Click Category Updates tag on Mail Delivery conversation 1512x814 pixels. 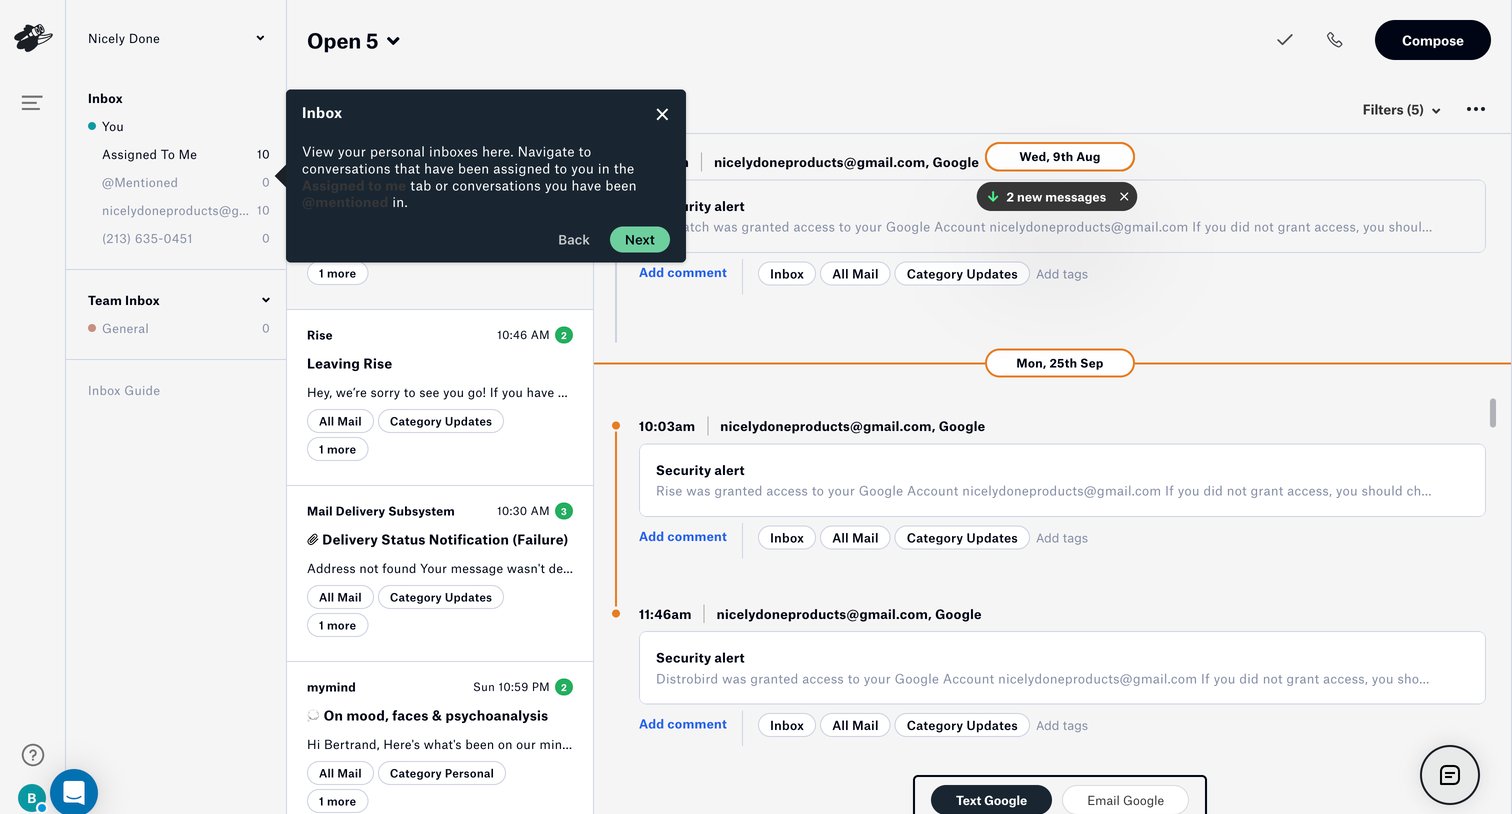(x=441, y=598)
